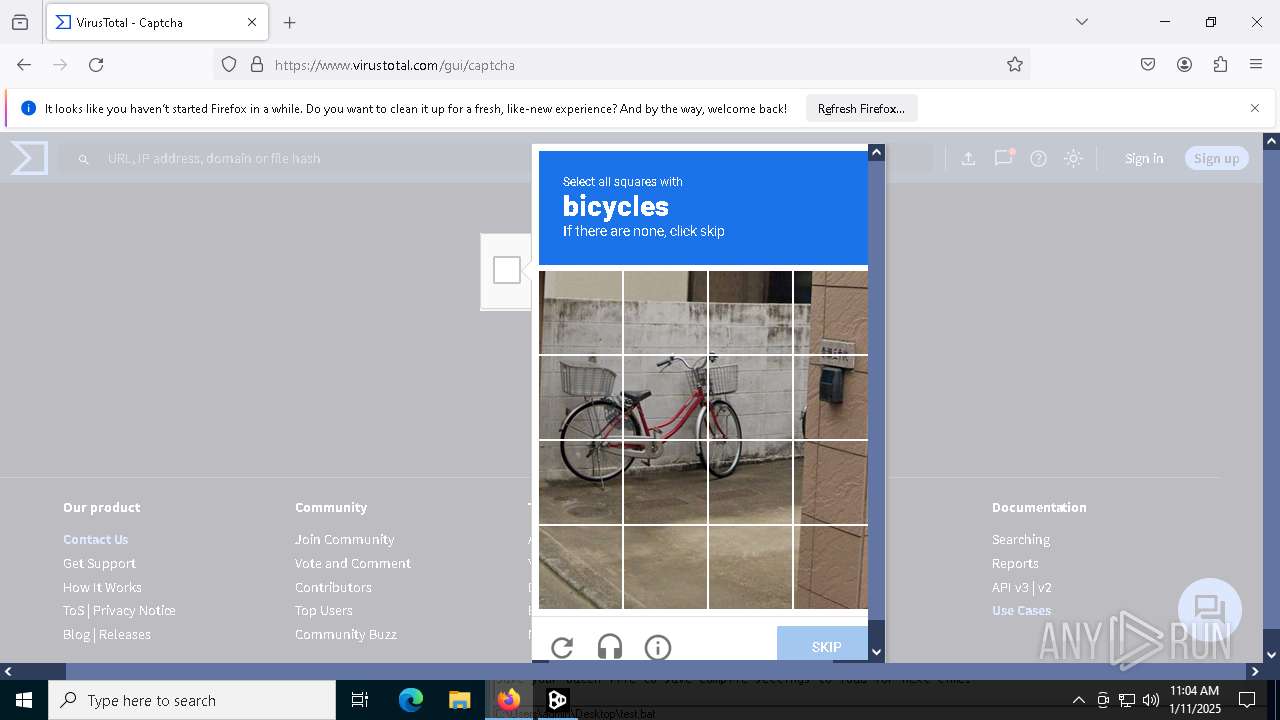Open captcha help info icon
This screenshot has height=720, width=1280.
(x=658, y=648)
